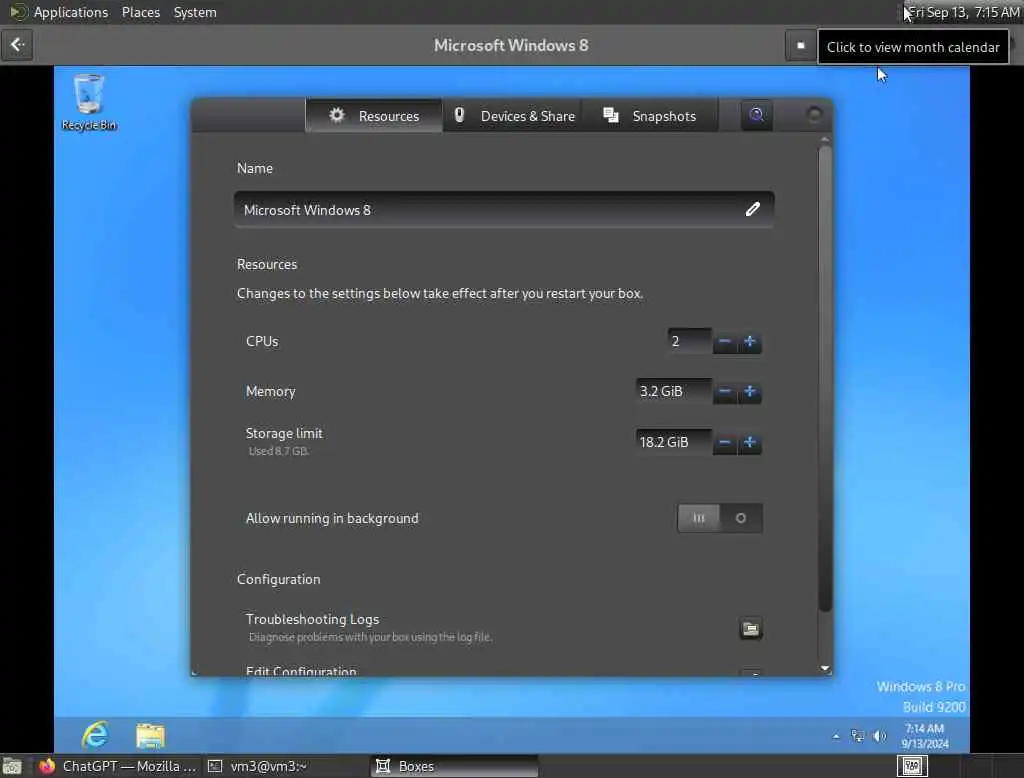This screenshot has height=778, width=1024.
Task: Click the scrollbar down arrow at the panel's lower right
Action: [x=825, y=668]
